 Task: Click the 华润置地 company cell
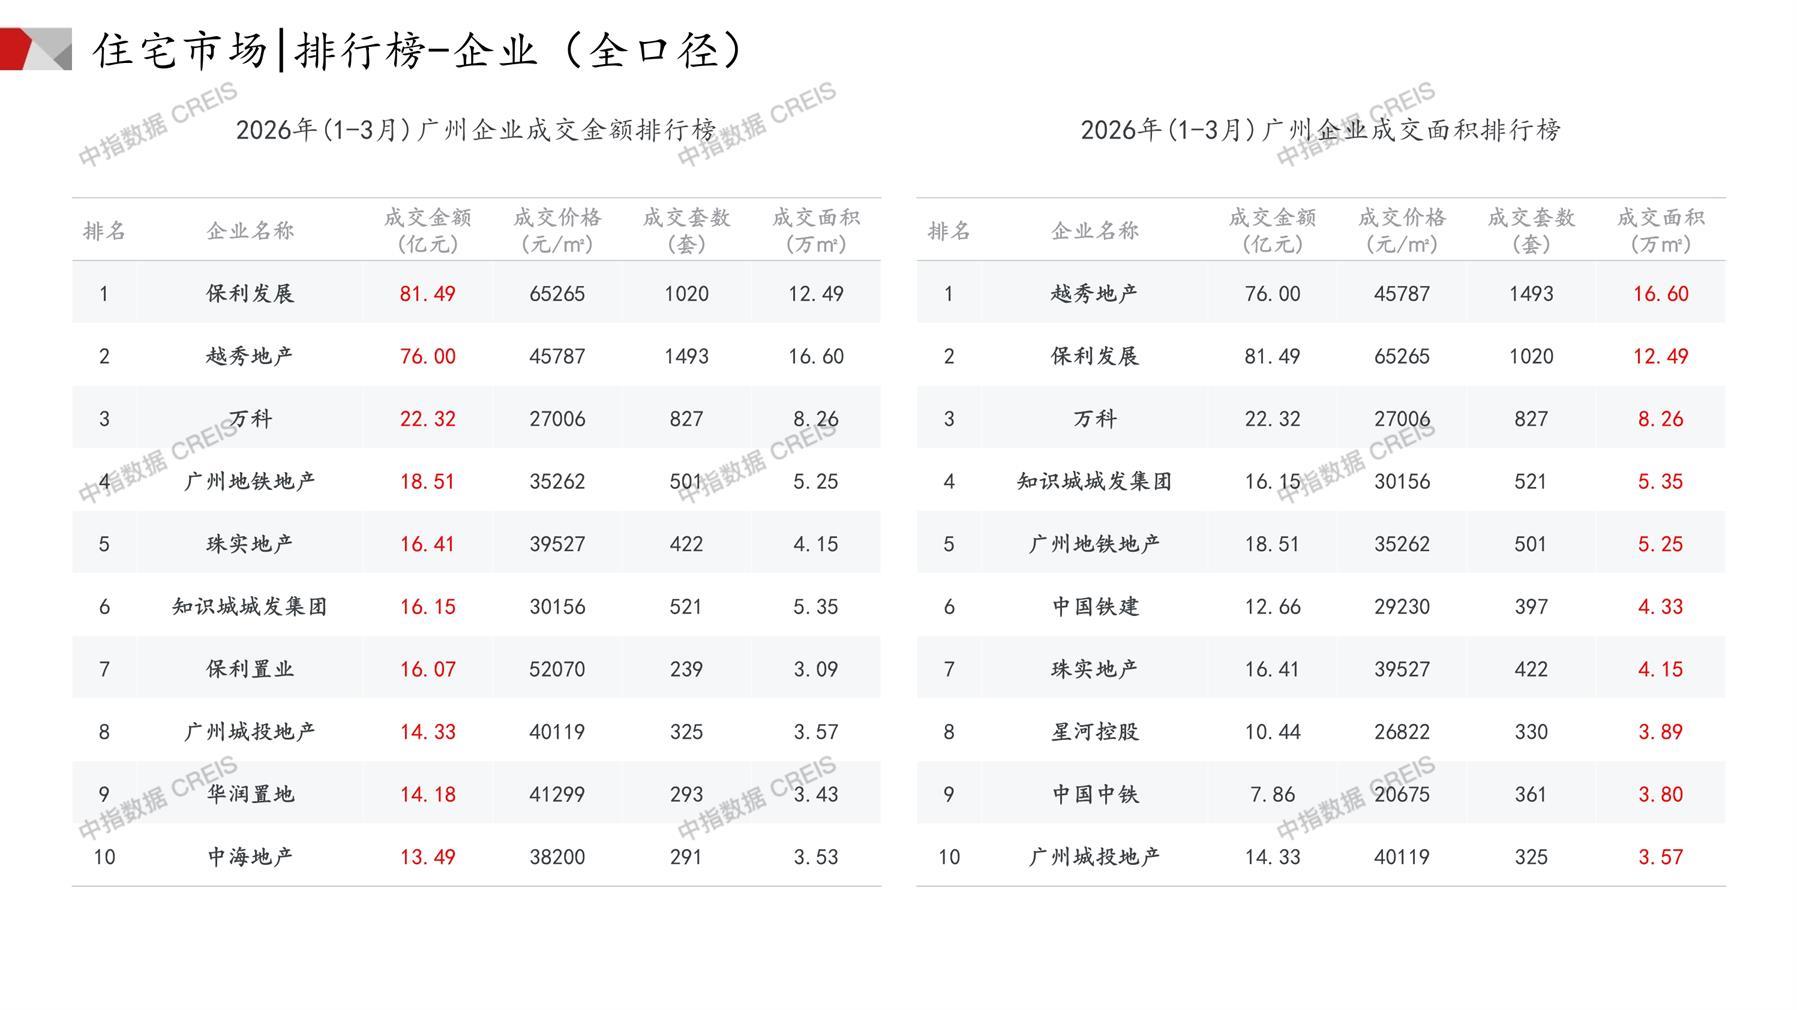(250, 794)
